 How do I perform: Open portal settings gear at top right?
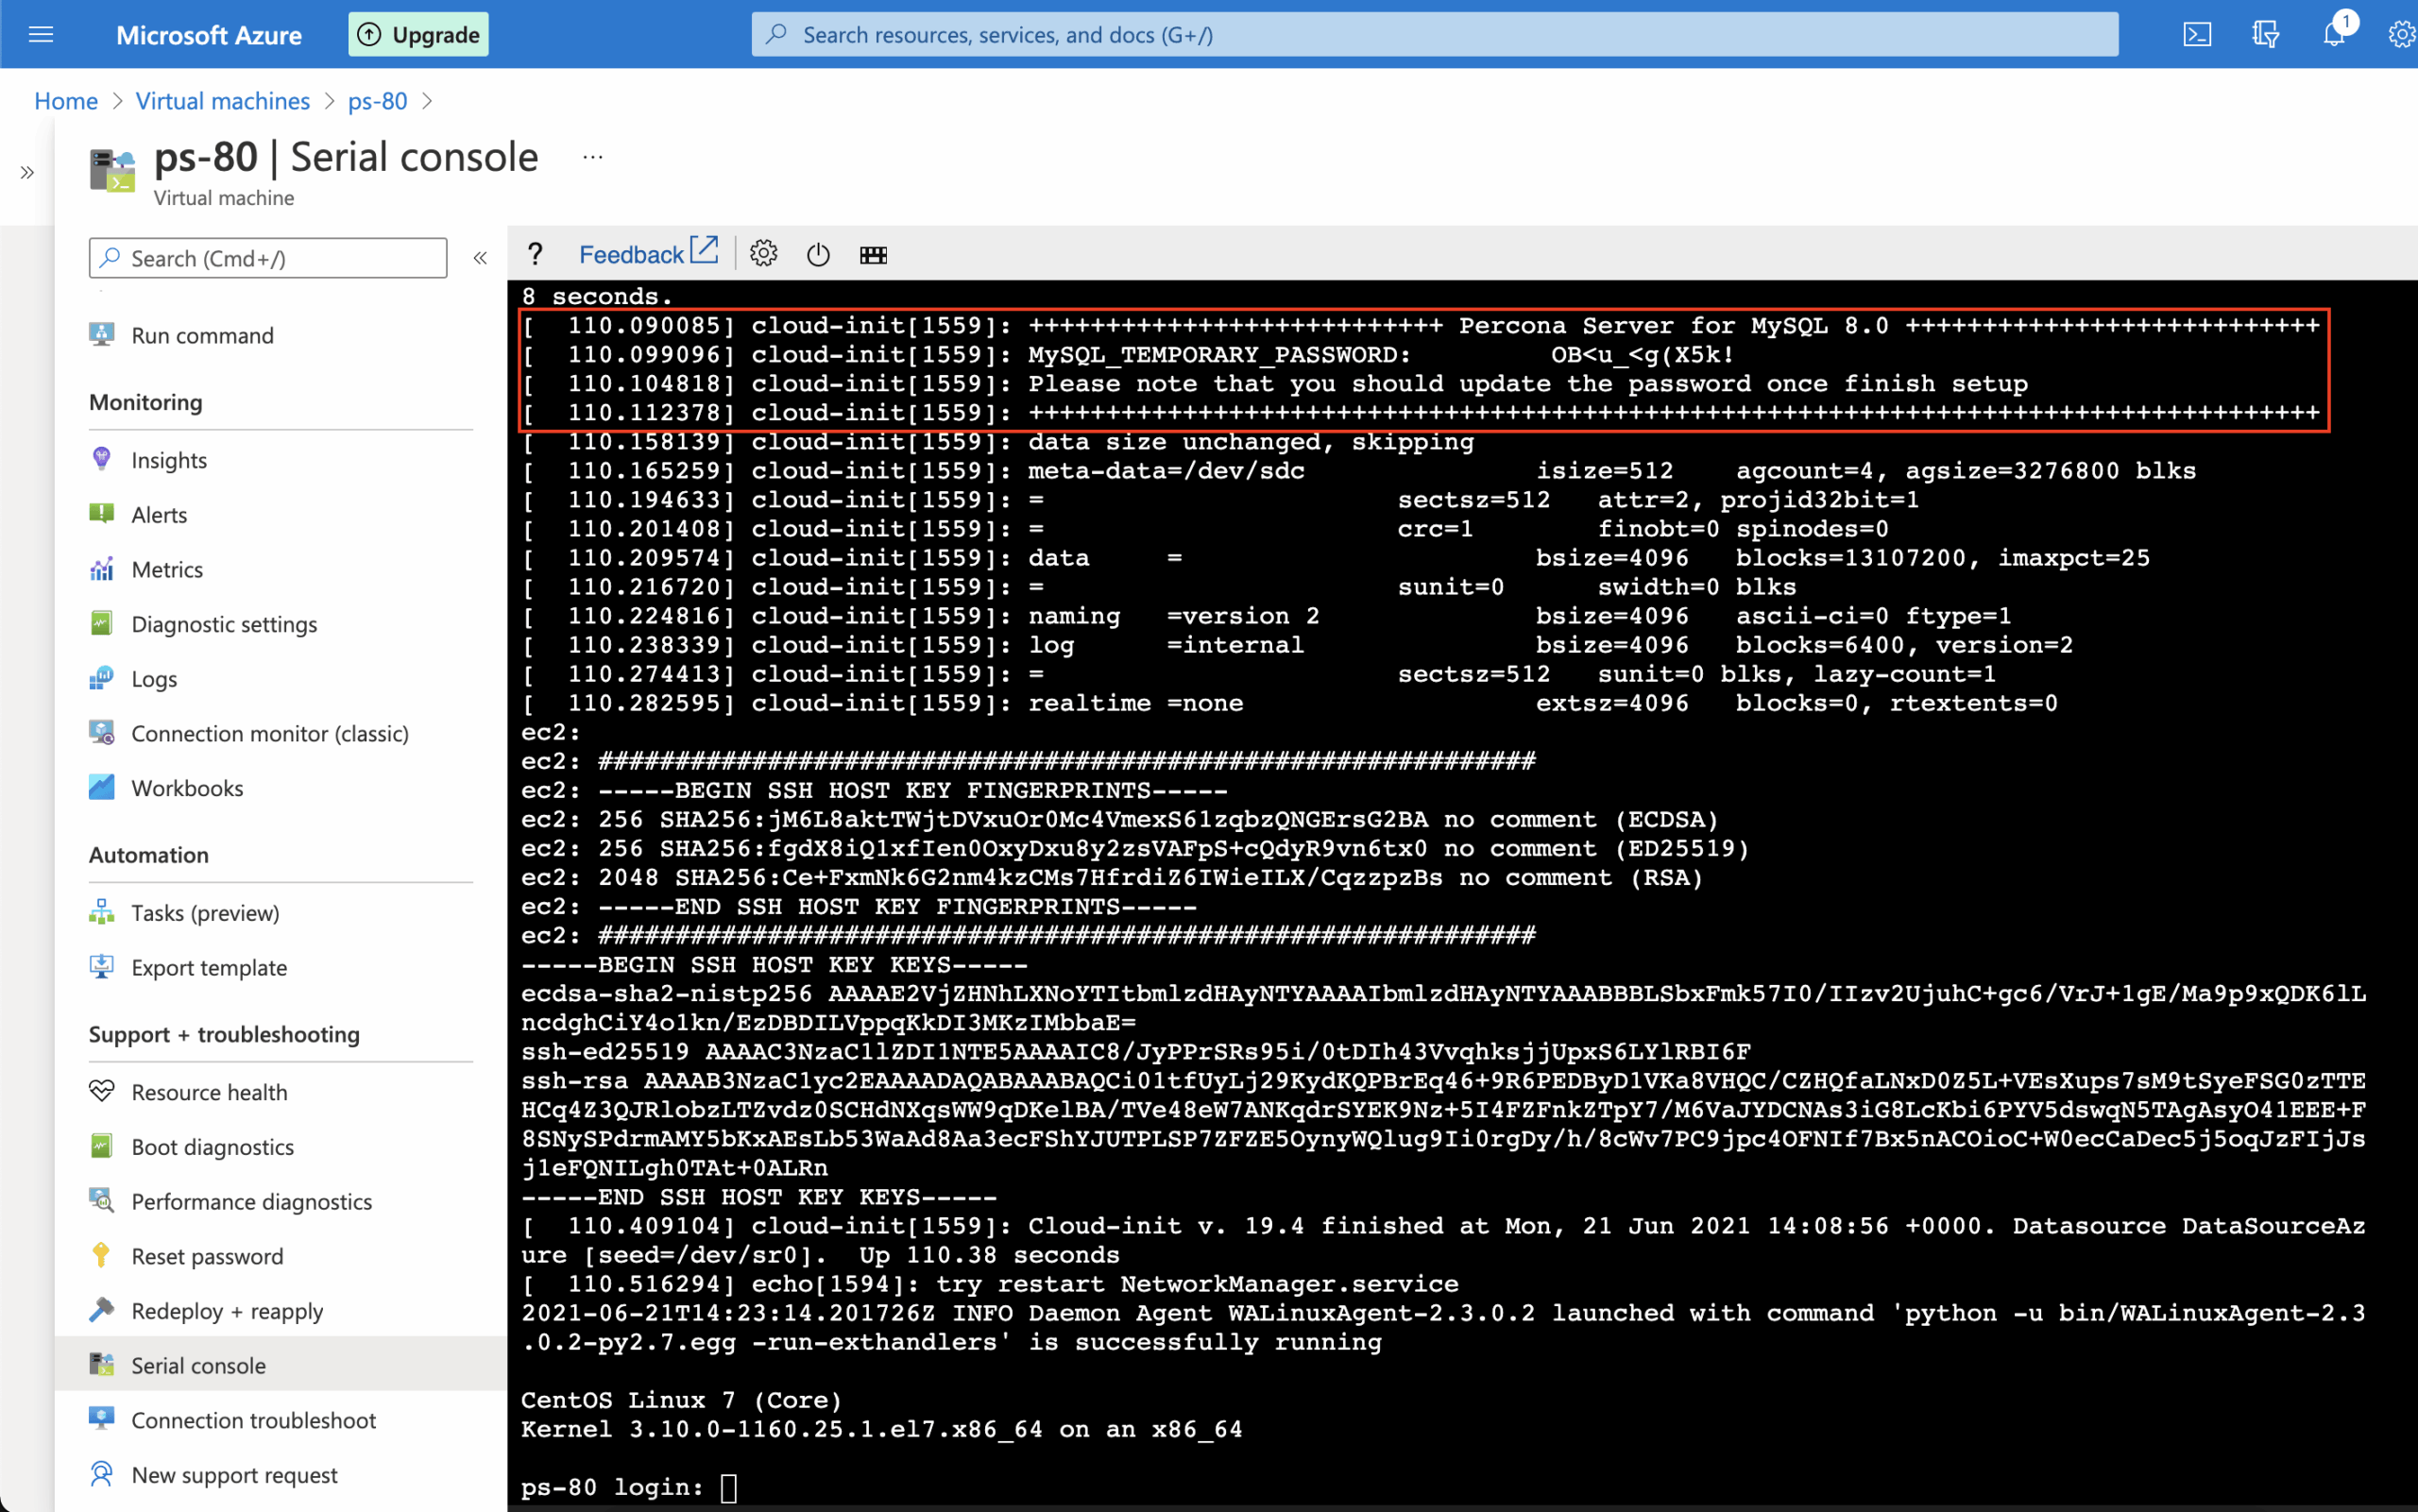point(2401,35)
